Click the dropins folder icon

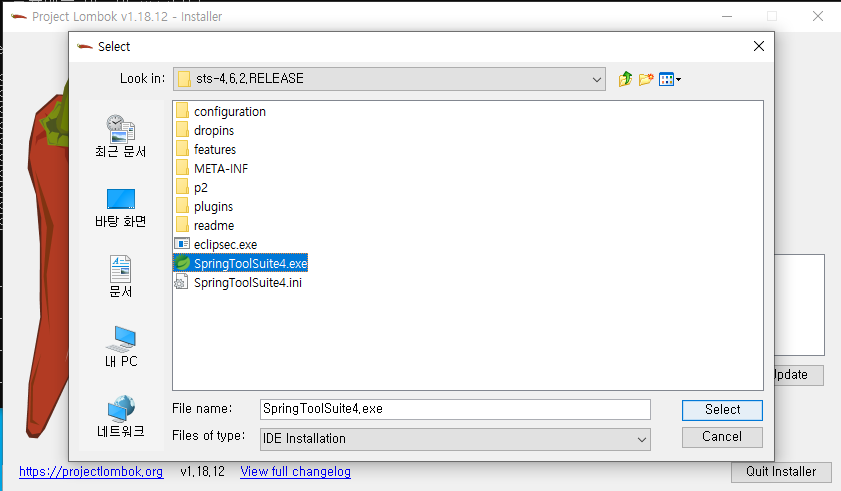click(182, 130)
